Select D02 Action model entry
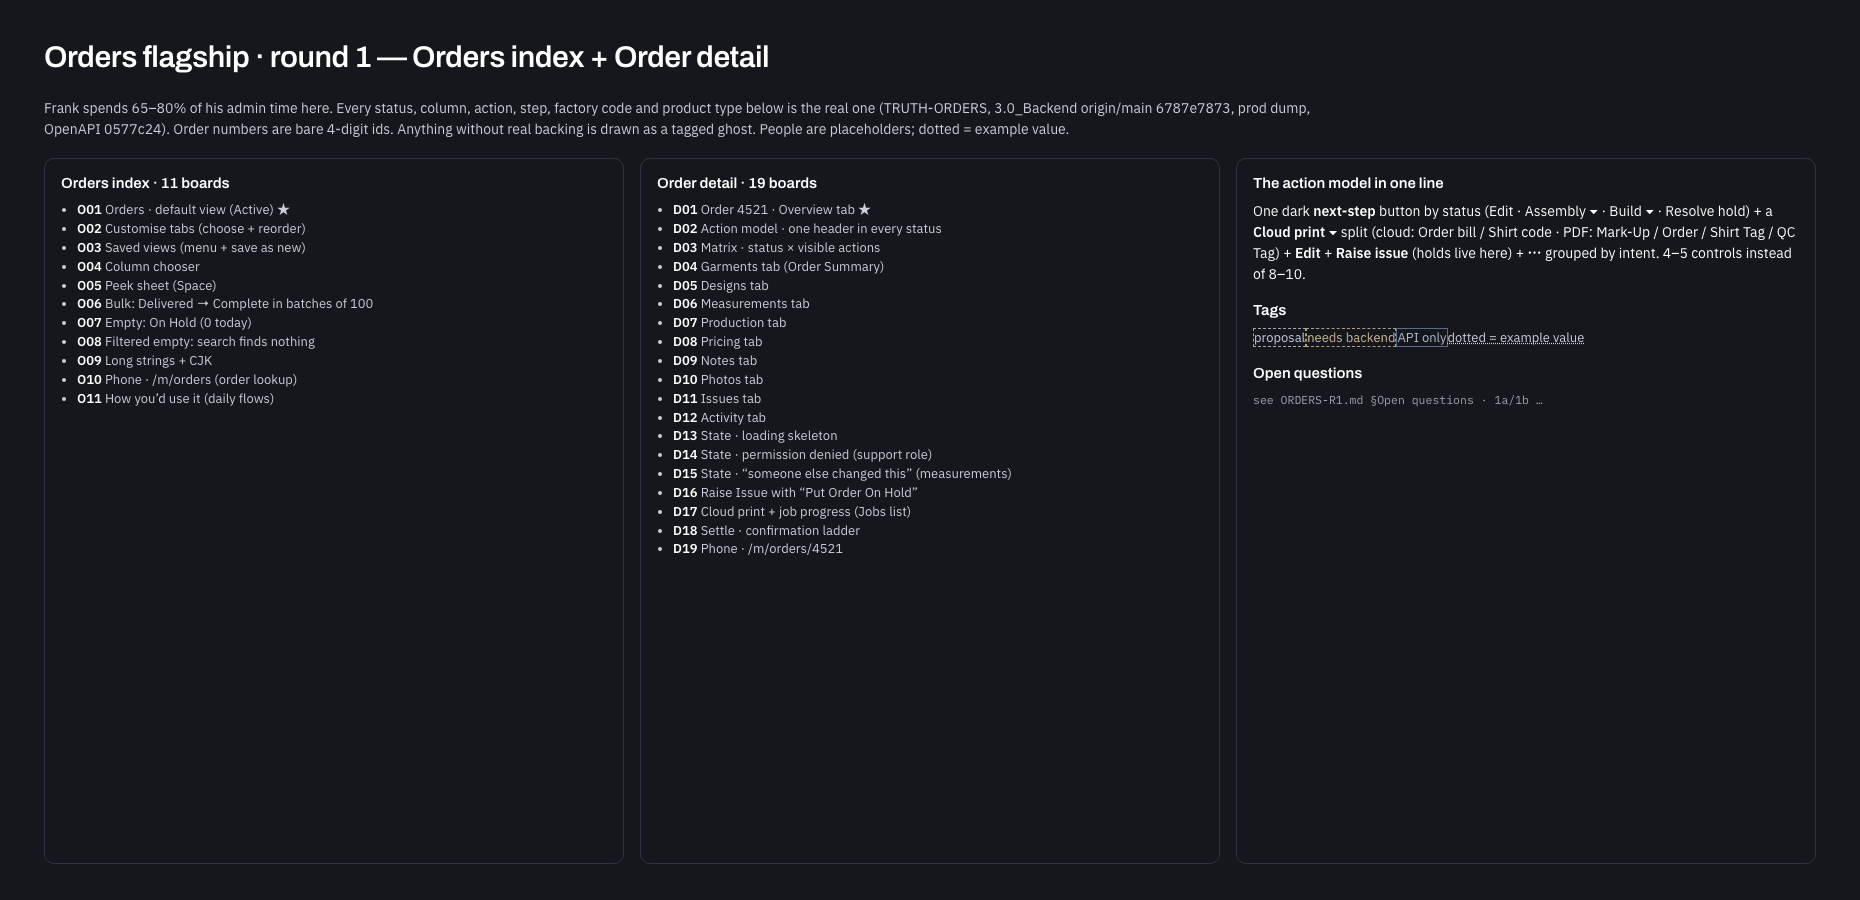Screen dimensions: 1860x900 (x=807, y=229)
